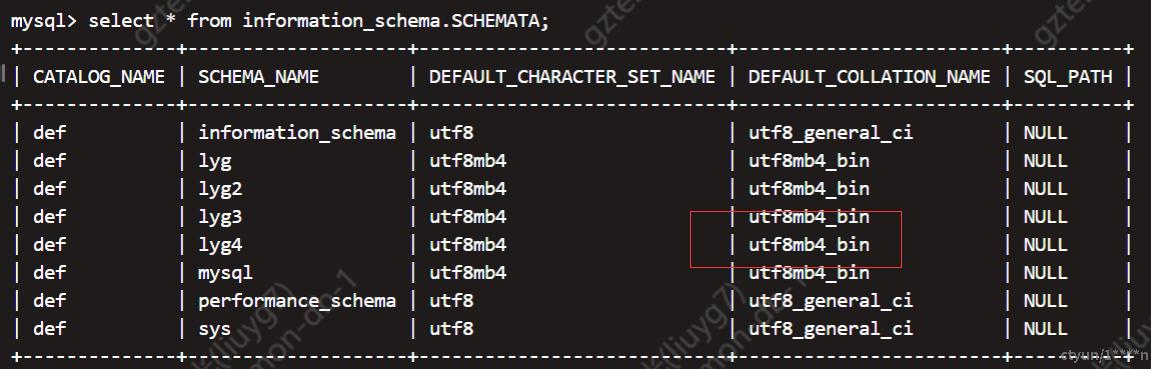Click the NULL value in mysql row

tap(1045, 272)
